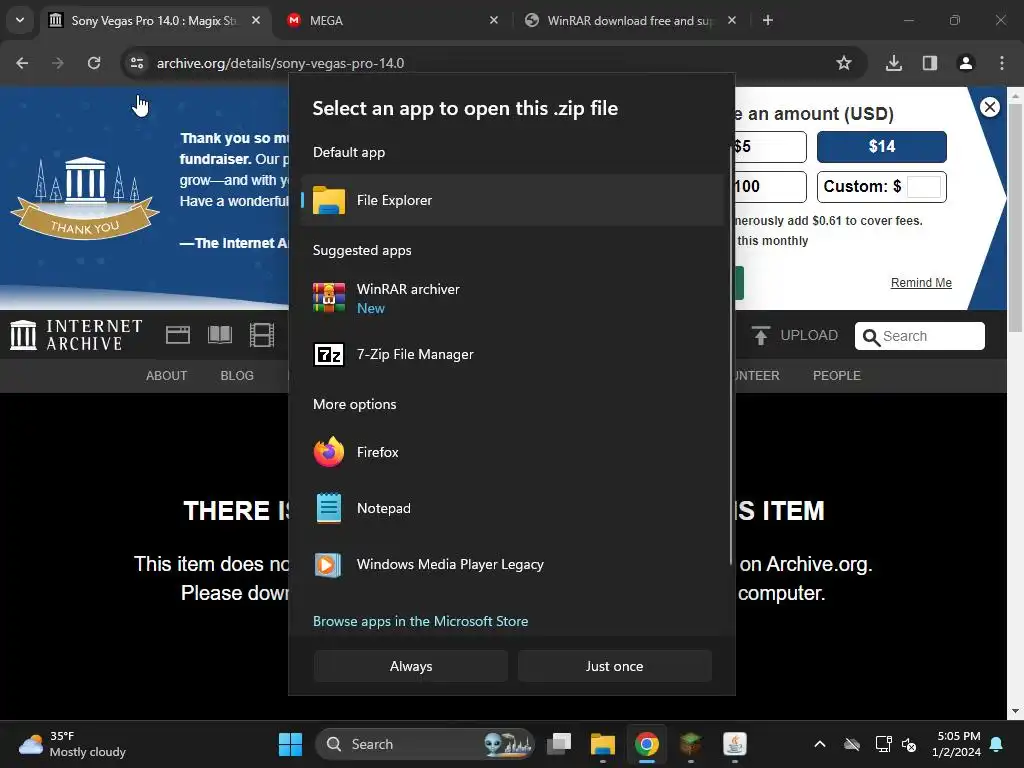Open weather widget showing 35°F
1024x768 pixels.
tap(72, 744)
